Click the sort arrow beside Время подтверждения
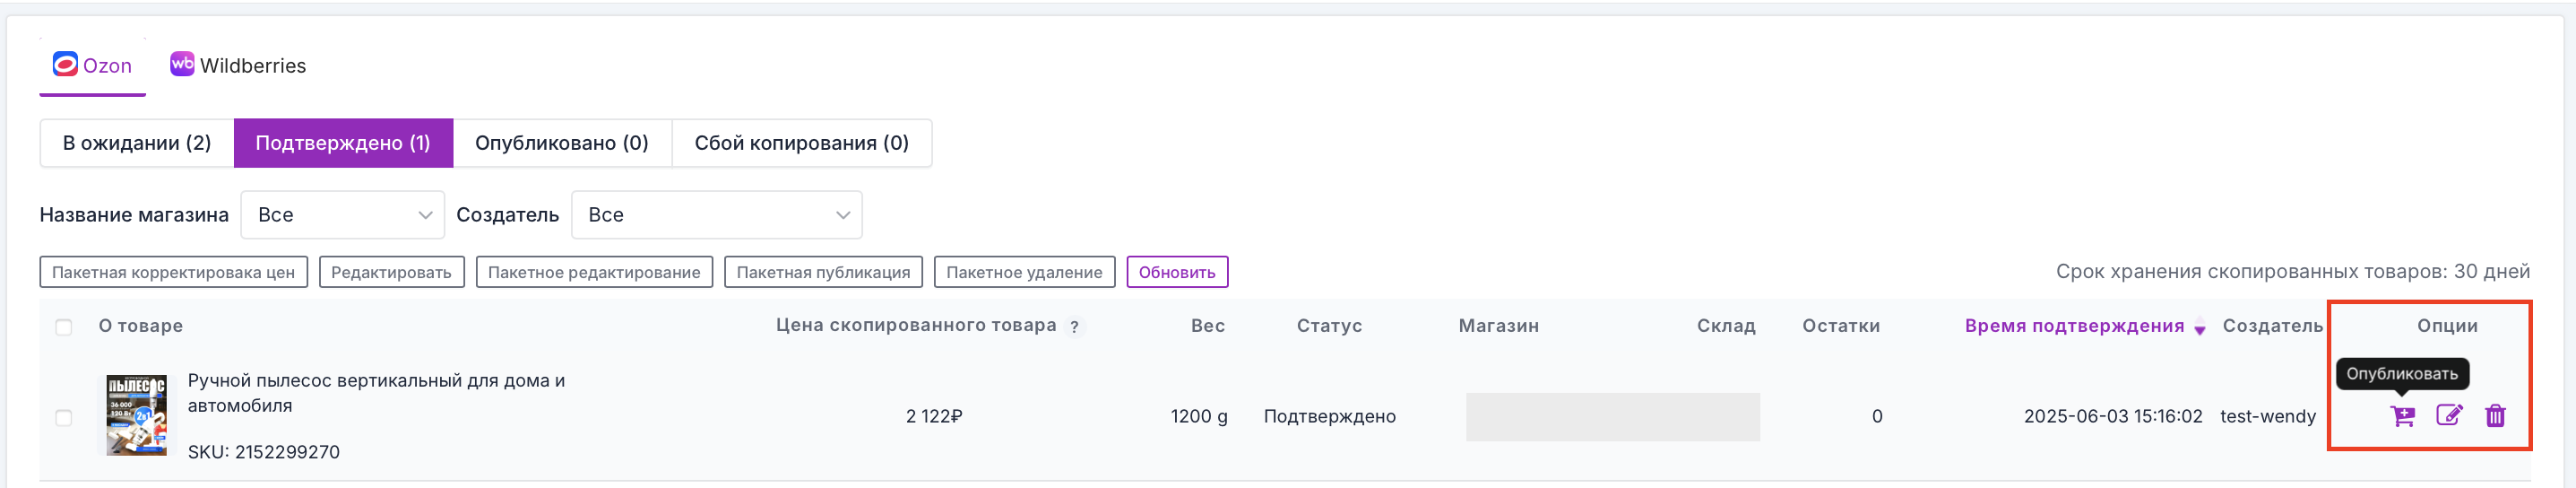Viewport: 2576px width, 488px height. tap(2199, 328)
